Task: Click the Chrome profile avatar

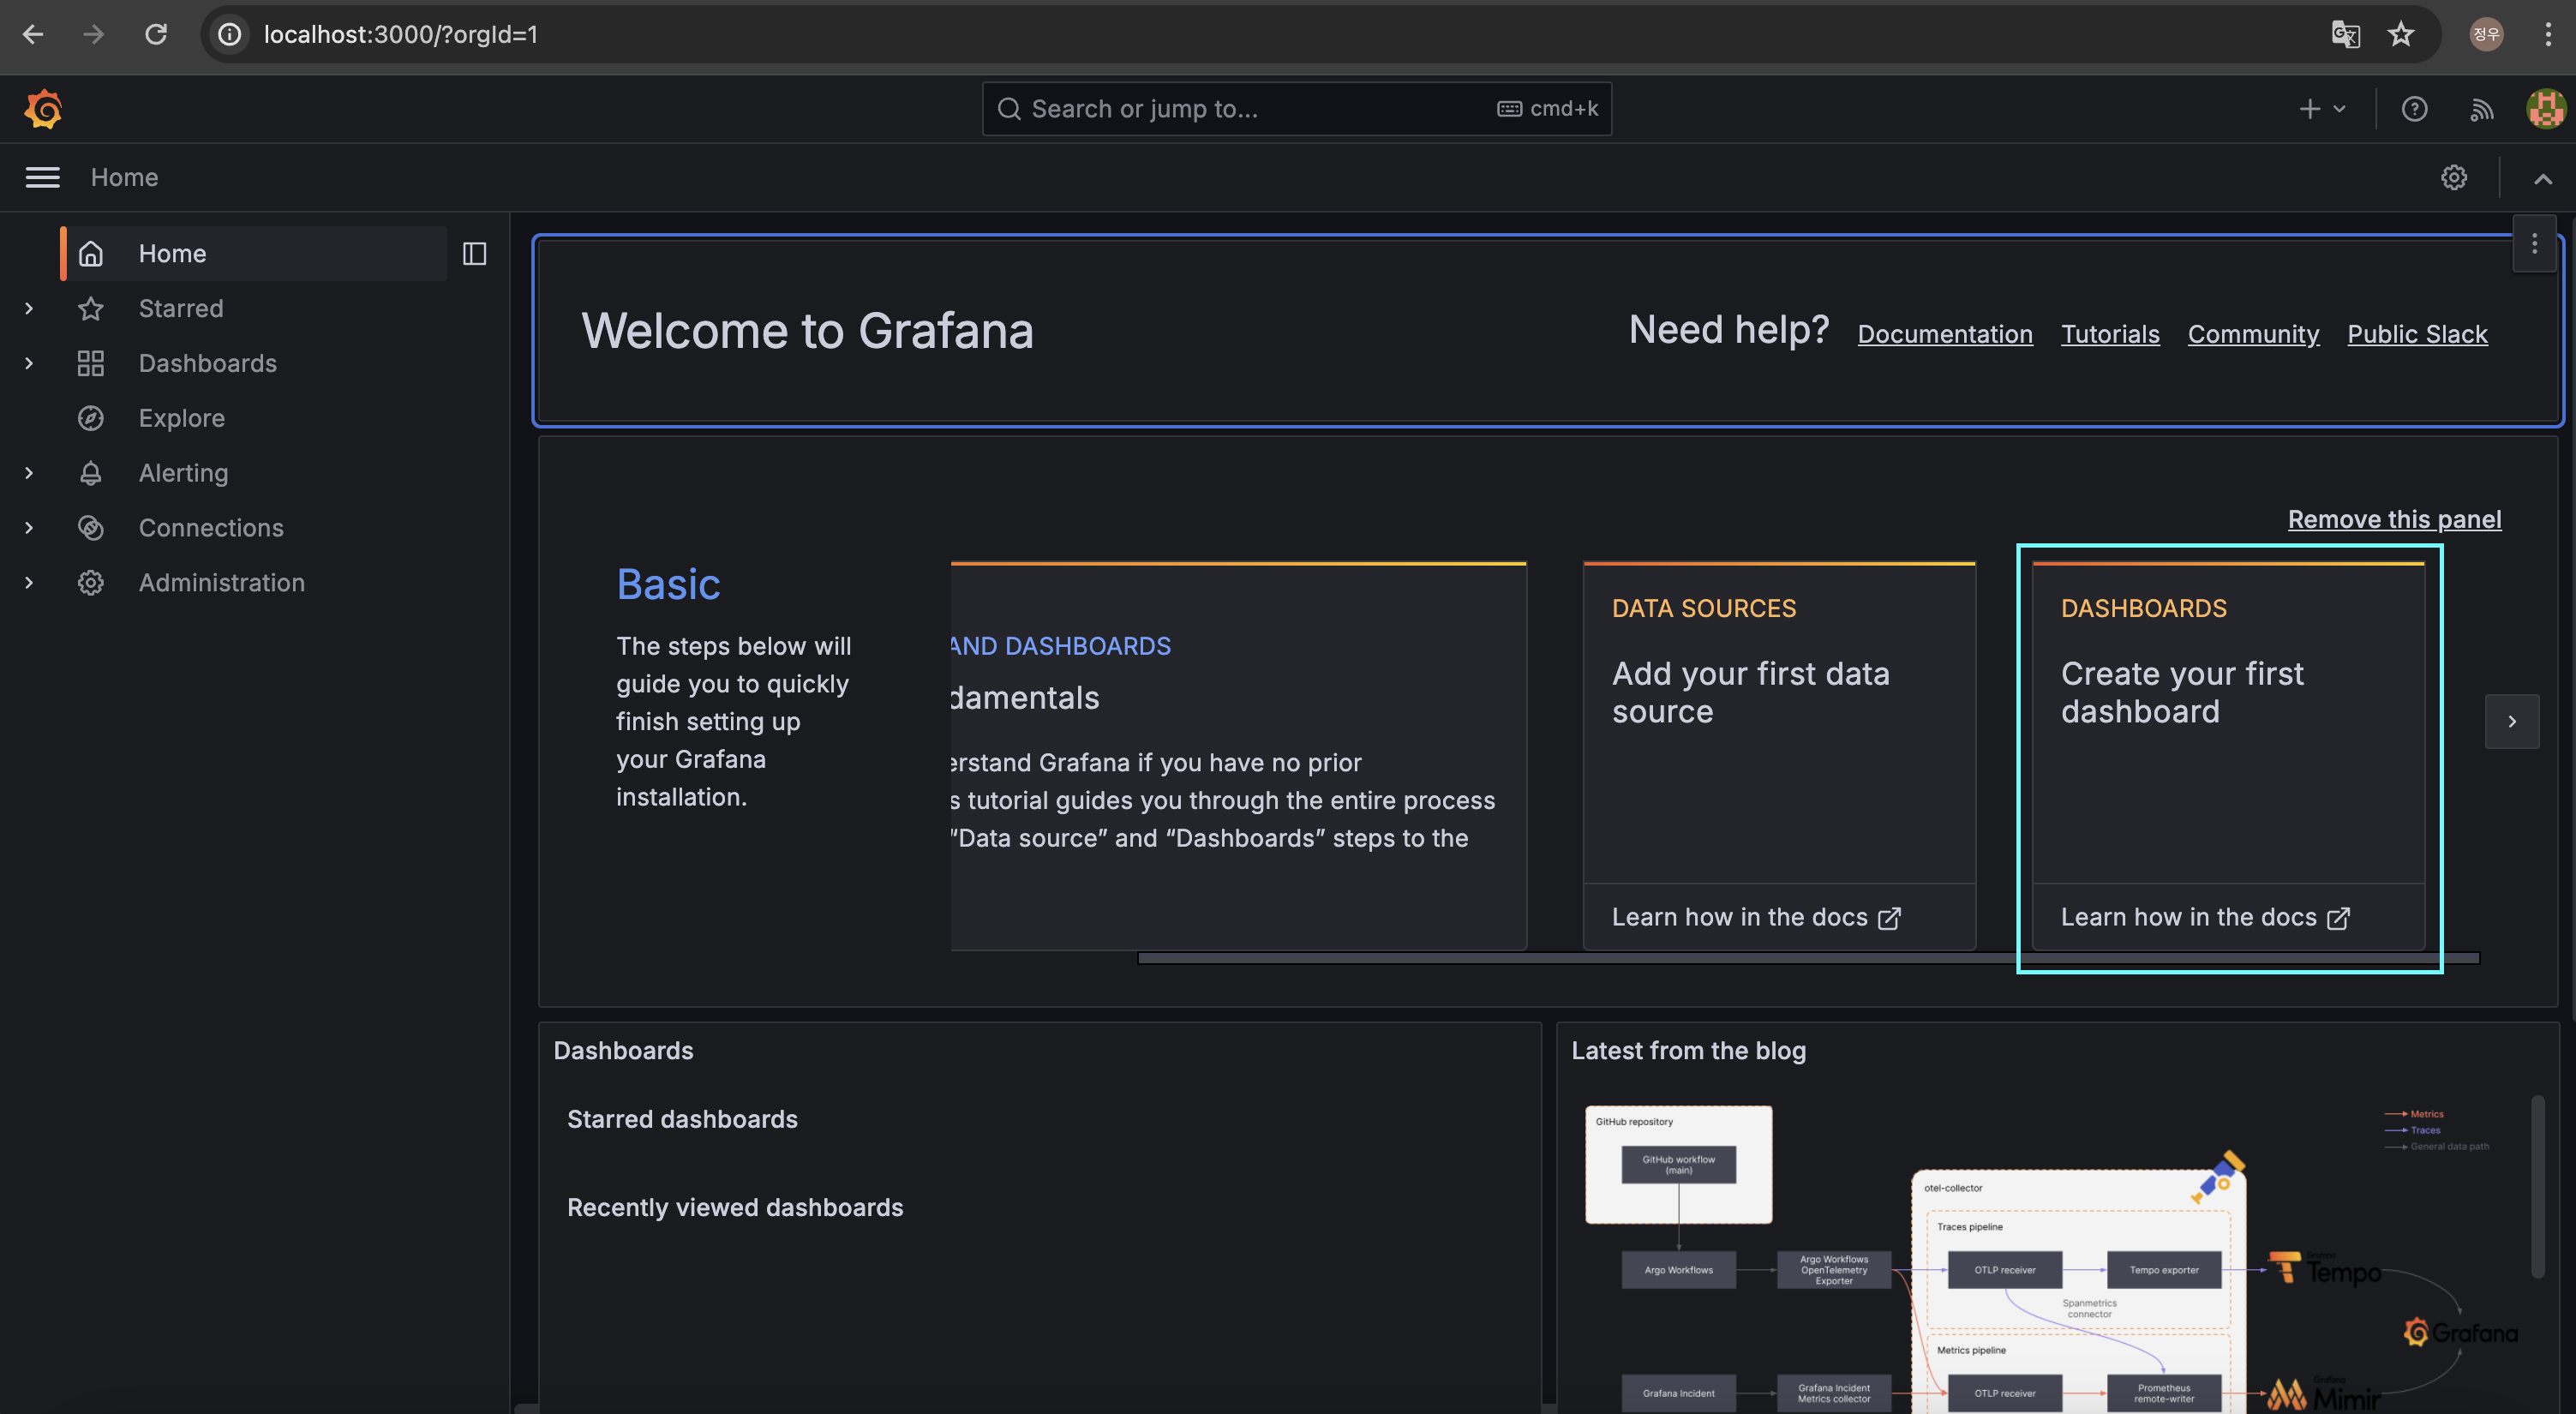Action: click(2486, 34)
